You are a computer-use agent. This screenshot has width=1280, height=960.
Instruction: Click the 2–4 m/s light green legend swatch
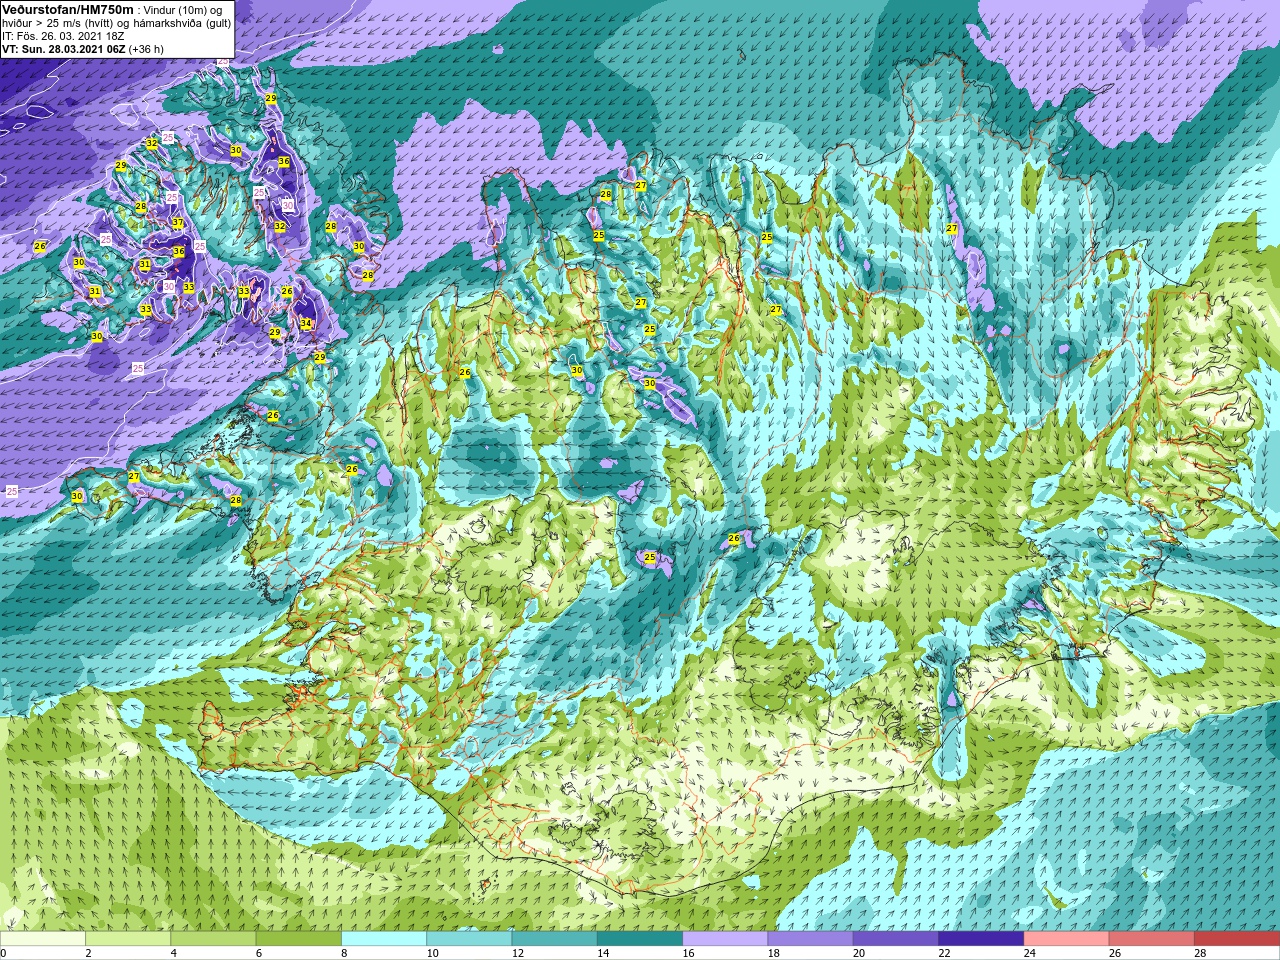(129, 939)
